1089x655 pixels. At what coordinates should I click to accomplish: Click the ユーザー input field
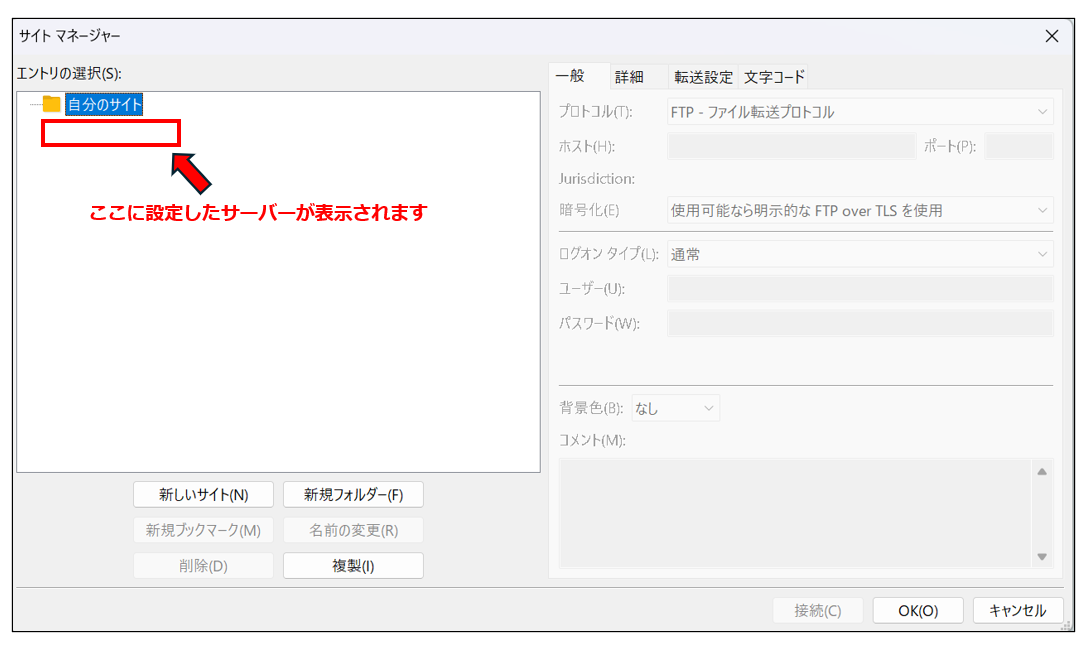(x=860, y=289)
